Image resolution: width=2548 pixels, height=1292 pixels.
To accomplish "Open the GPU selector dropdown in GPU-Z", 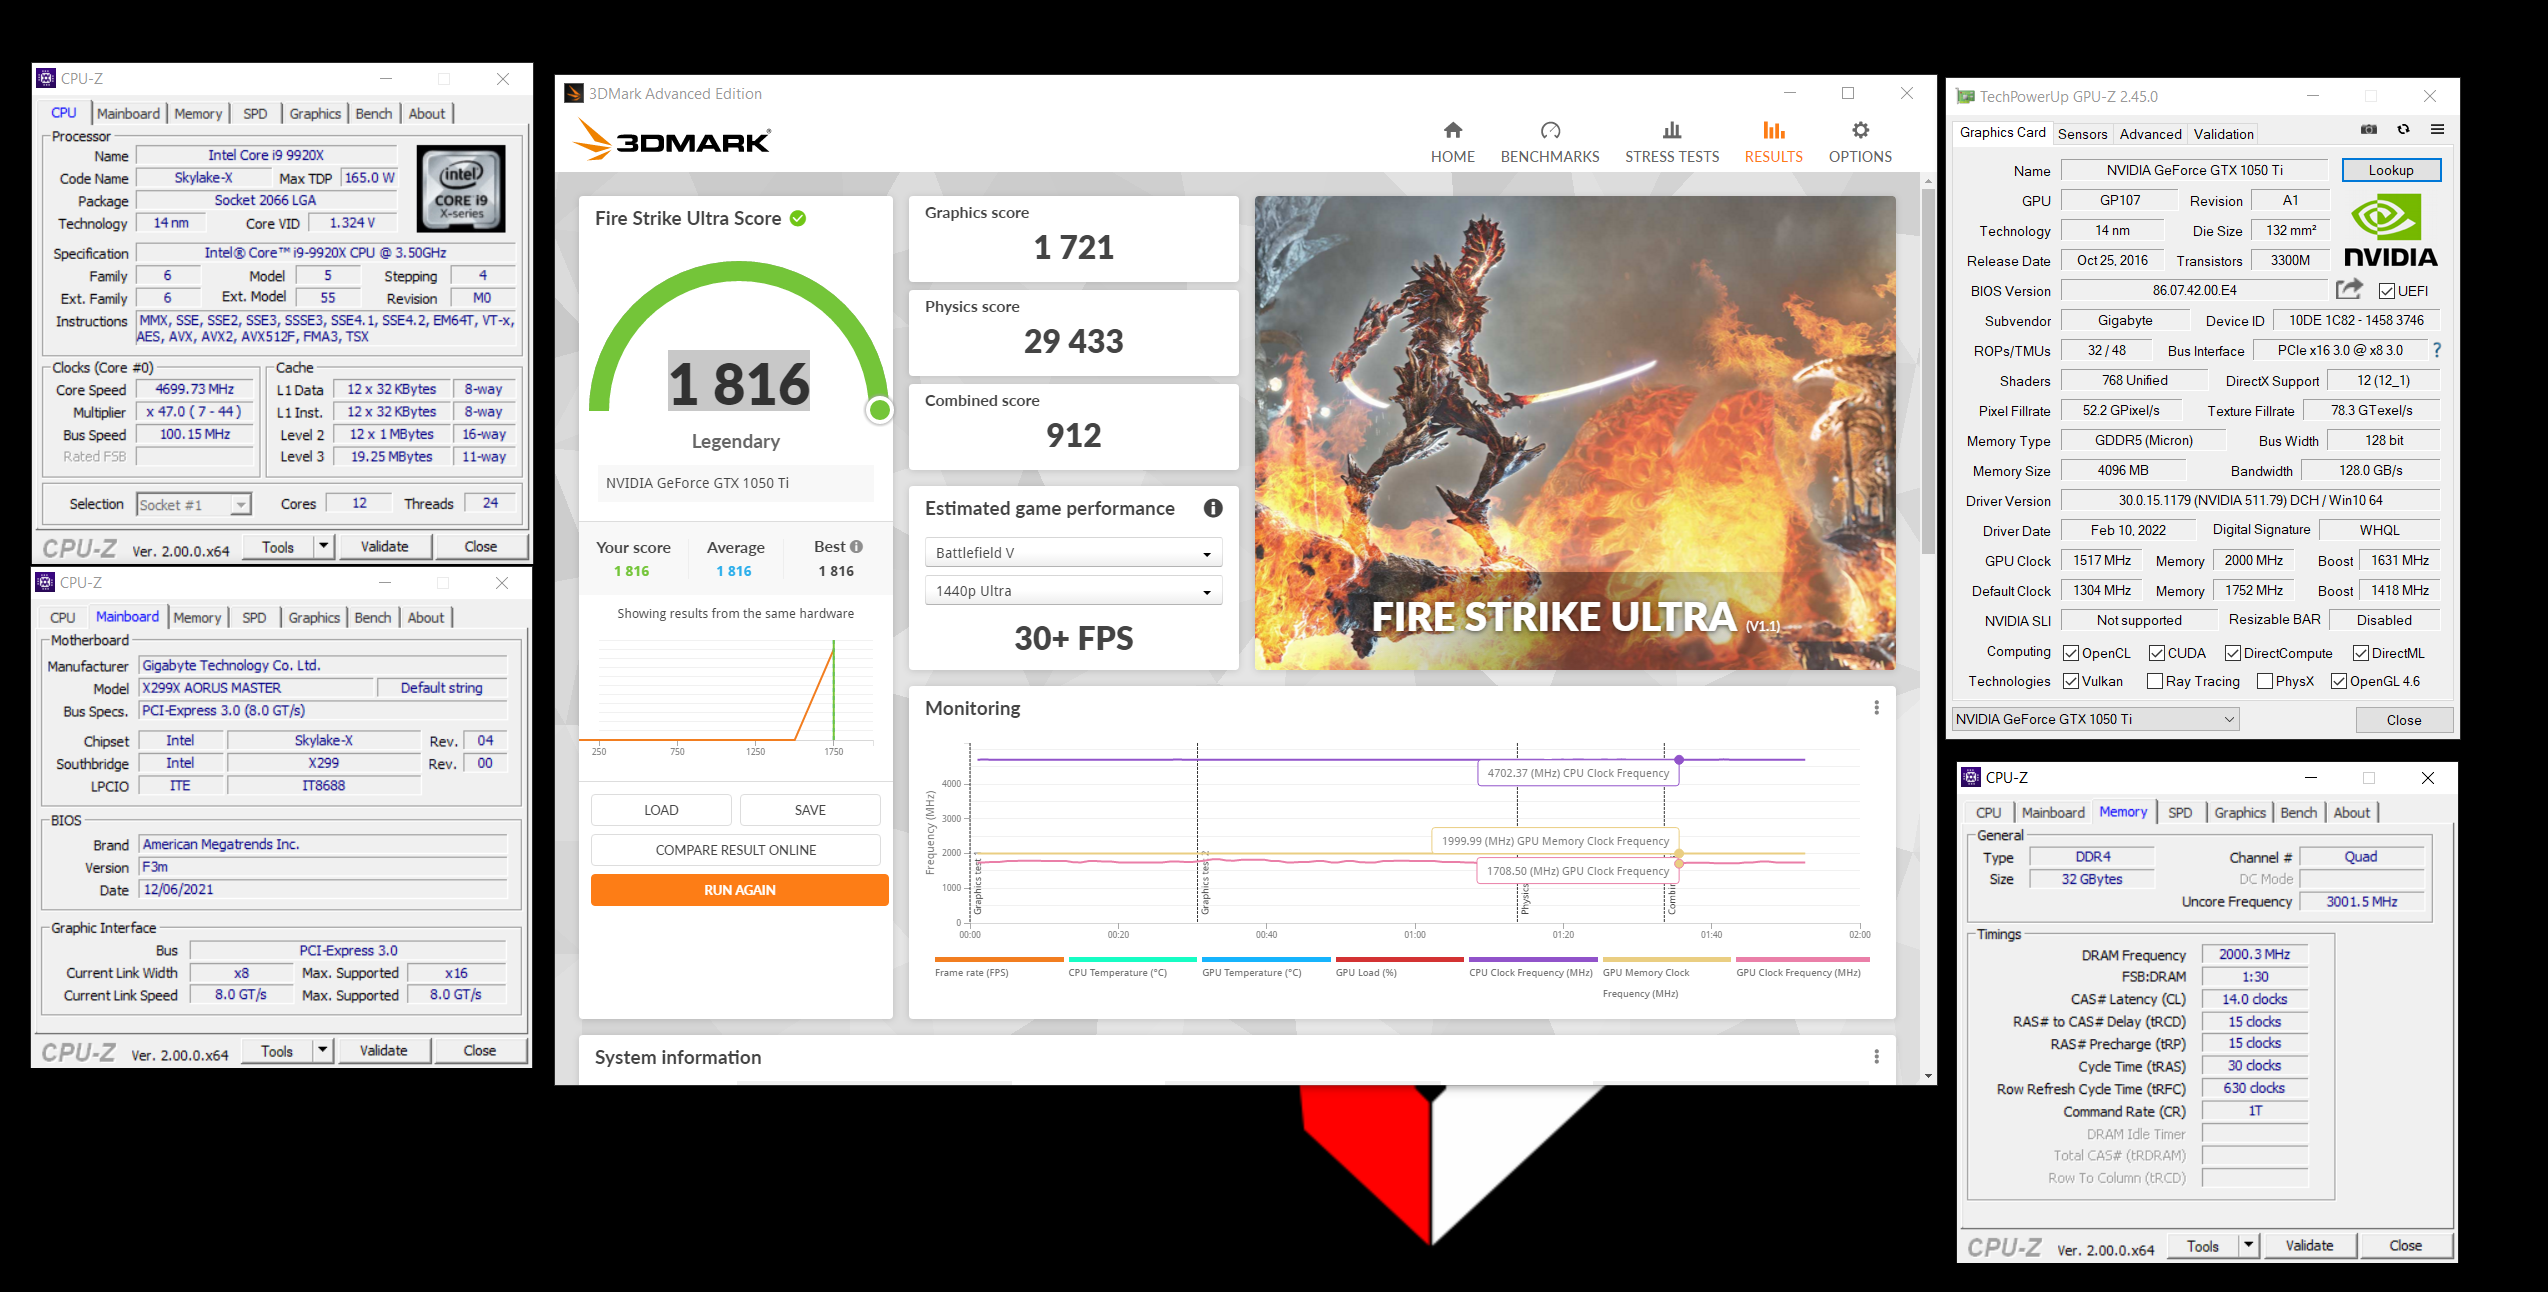I will (2095, 719).
